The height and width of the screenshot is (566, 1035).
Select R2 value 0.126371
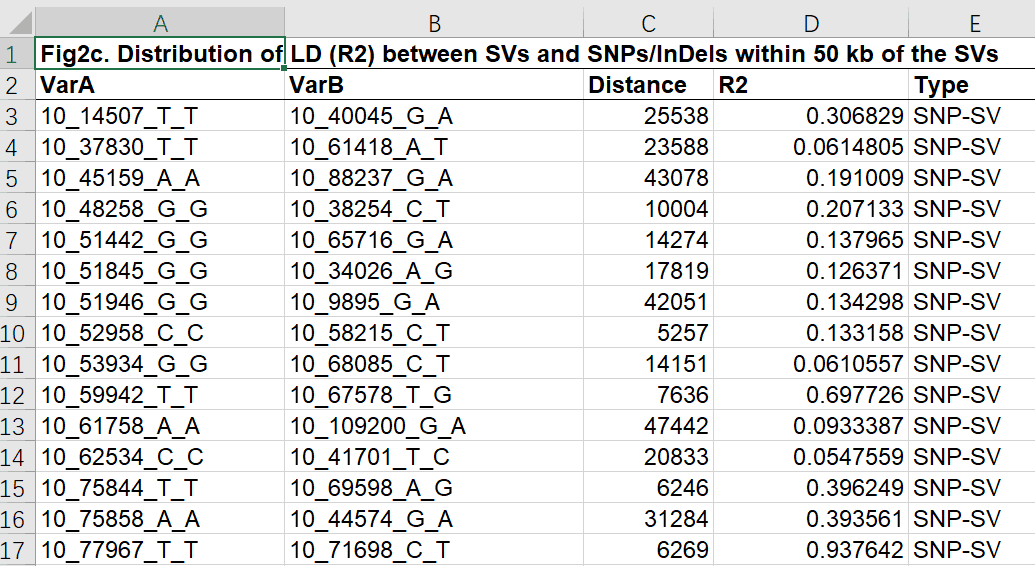(x=811, y=271)
